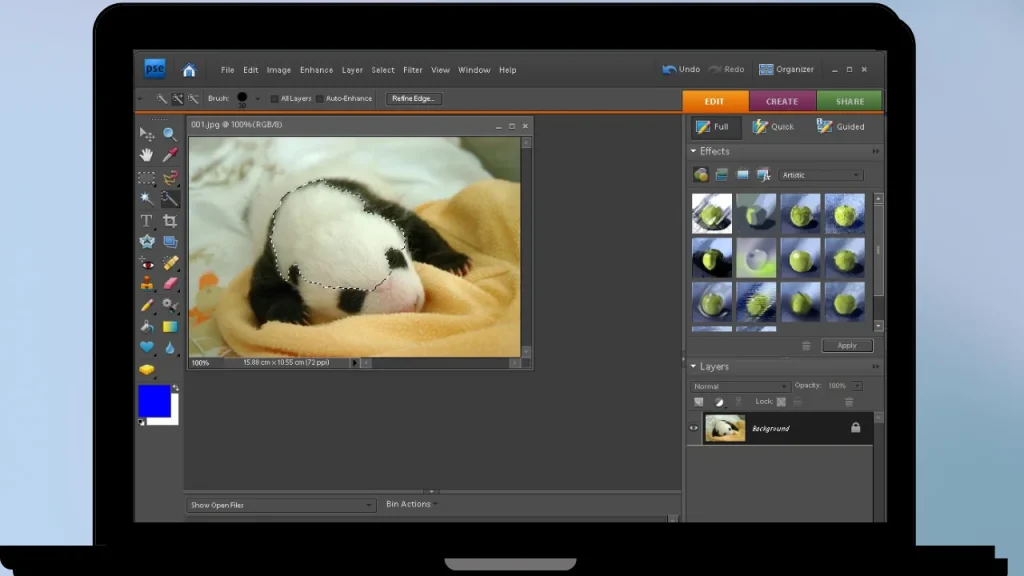1024x576 pixels.
Task: Select the Type tool
Action: pos(146,221)
